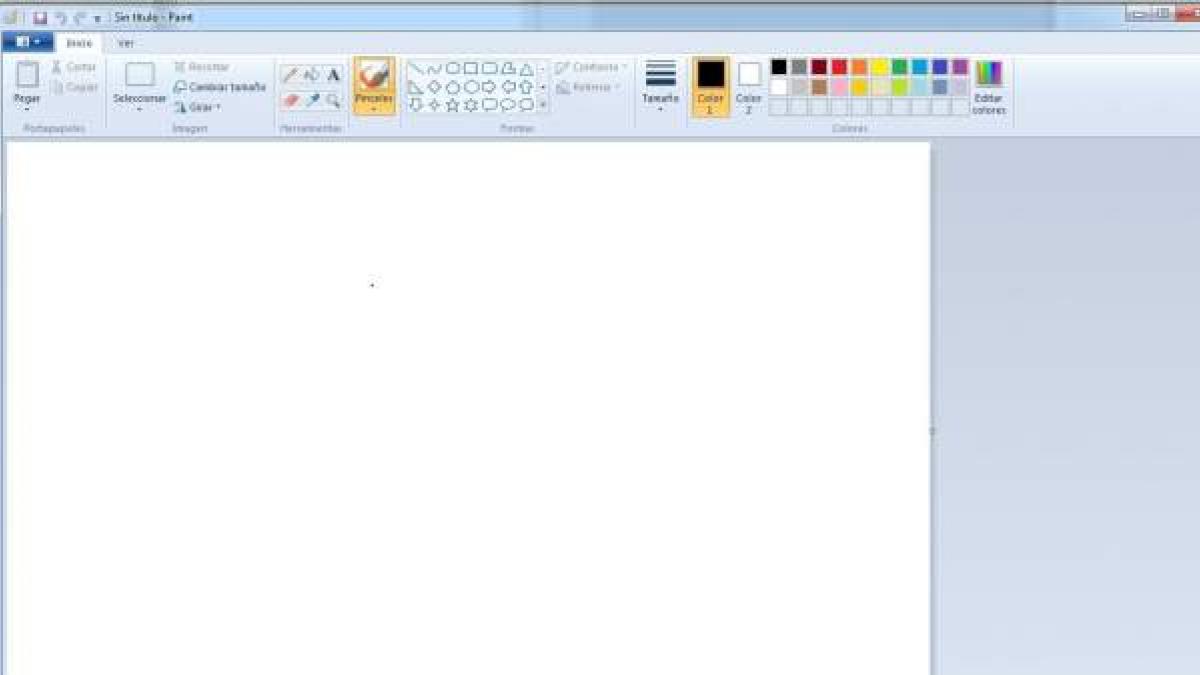Choose the Down arrow shape
1200x675 pixels.
pos(415,104)
